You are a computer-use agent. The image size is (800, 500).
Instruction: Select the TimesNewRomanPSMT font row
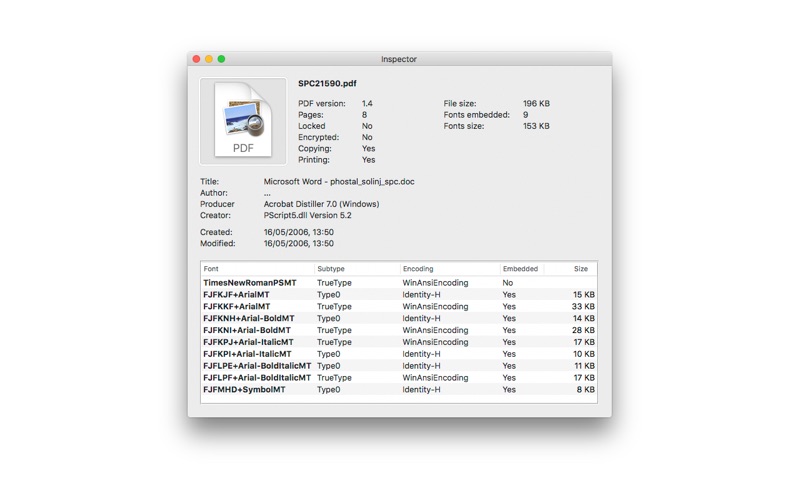click(x=399, y=283)
